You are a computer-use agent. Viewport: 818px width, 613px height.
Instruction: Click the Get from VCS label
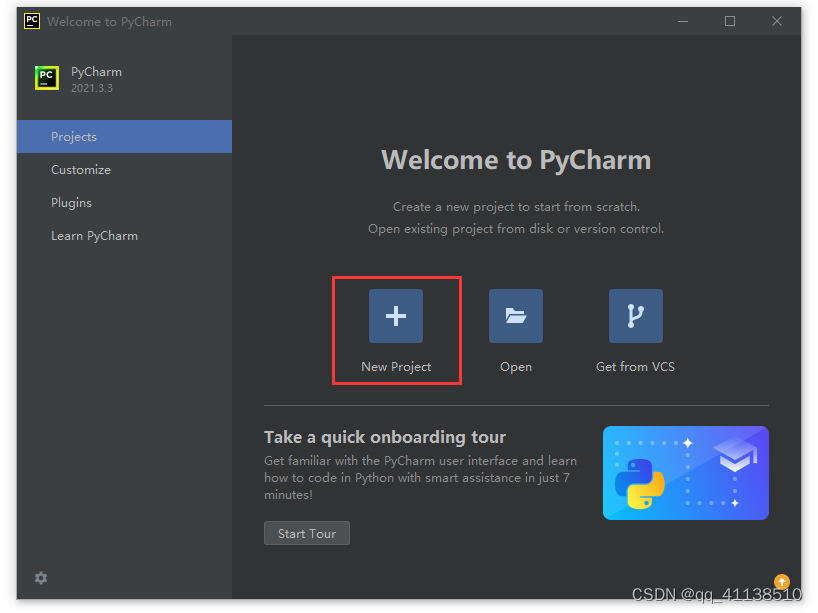pyautogui.click(x=635, y=367)
